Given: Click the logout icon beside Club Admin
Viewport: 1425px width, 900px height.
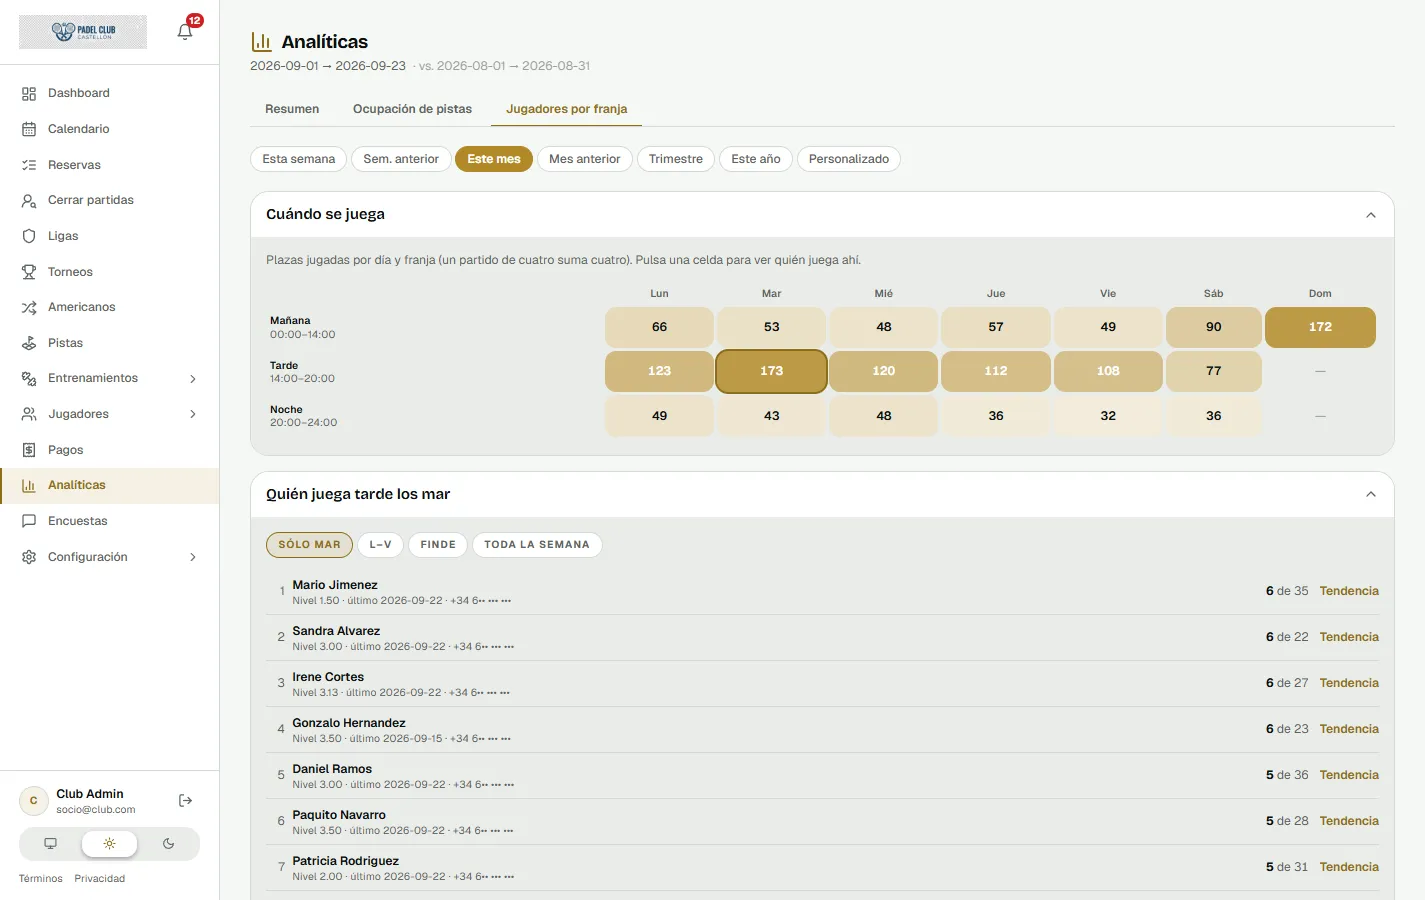Looking at the screenshot, I should [185, 801].
